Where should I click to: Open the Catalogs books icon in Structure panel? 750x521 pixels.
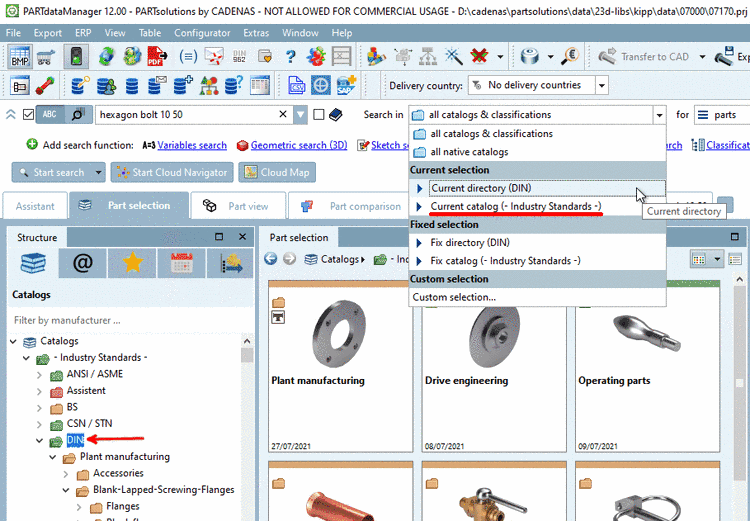pyautogui.click(x=33, y=263)
